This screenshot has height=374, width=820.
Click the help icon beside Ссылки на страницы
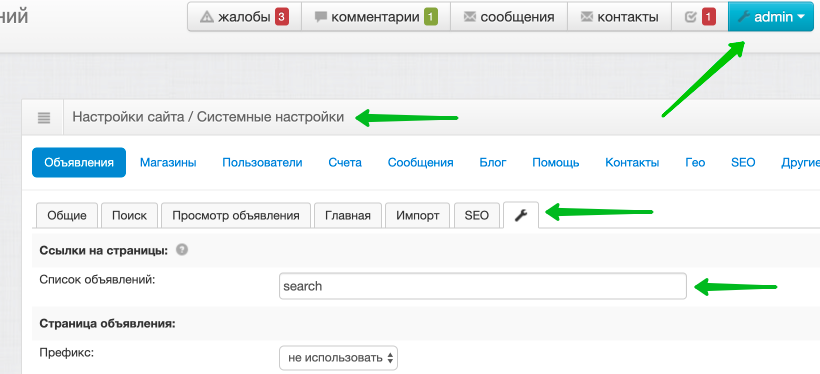[182, 250]
